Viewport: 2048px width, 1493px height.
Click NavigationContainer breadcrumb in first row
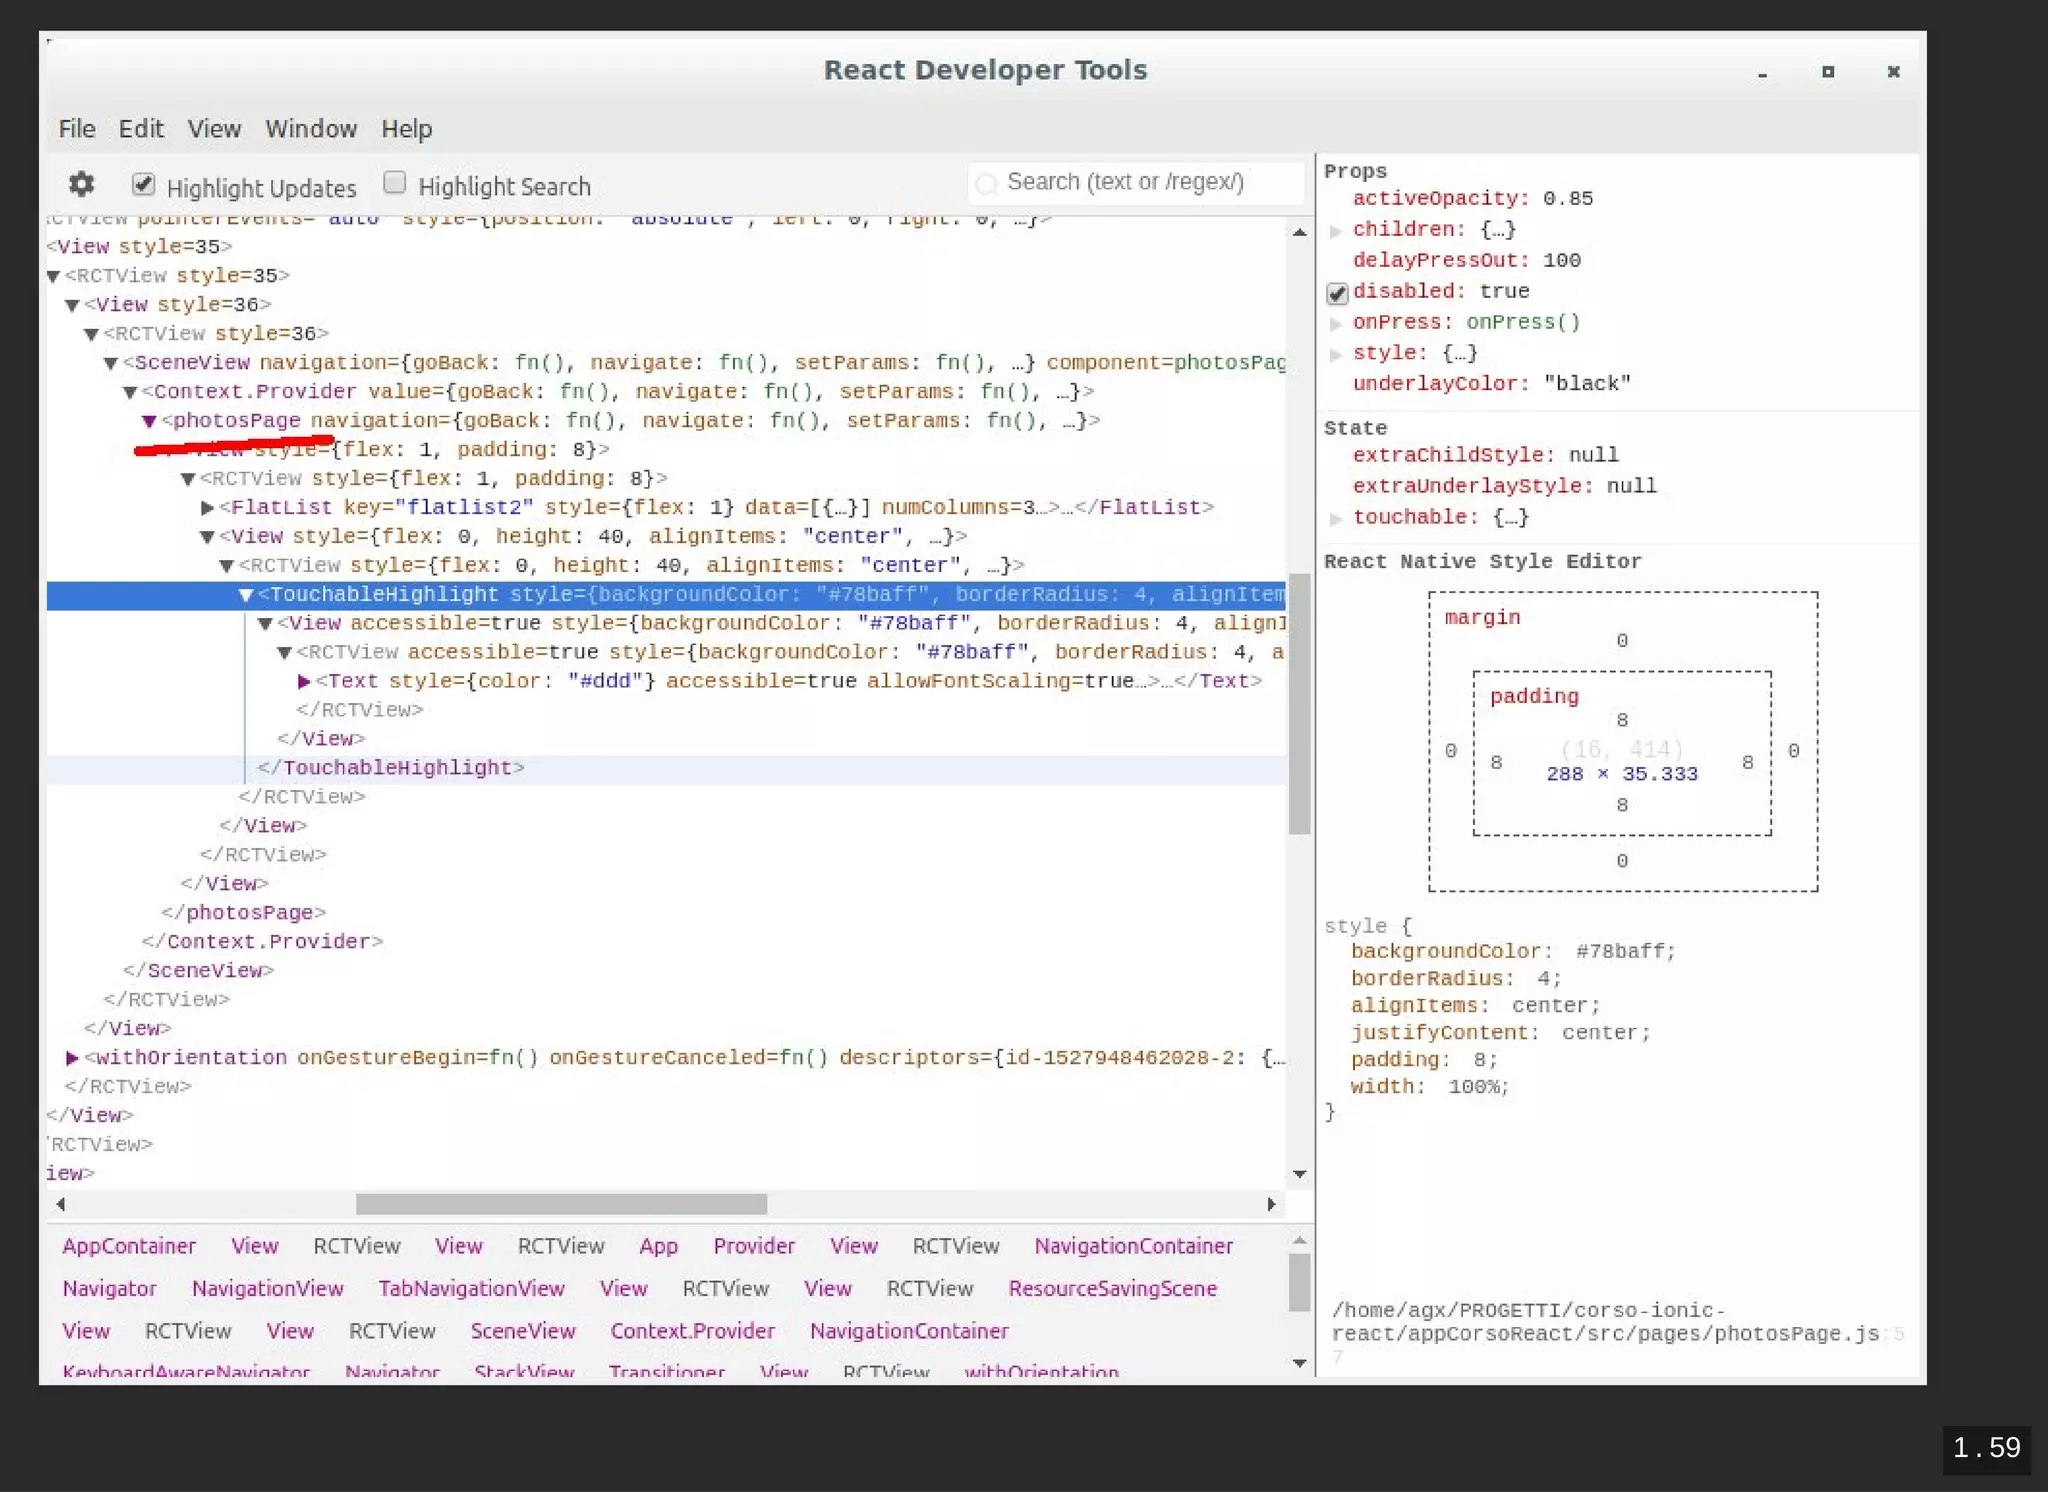[1133, 1246]
